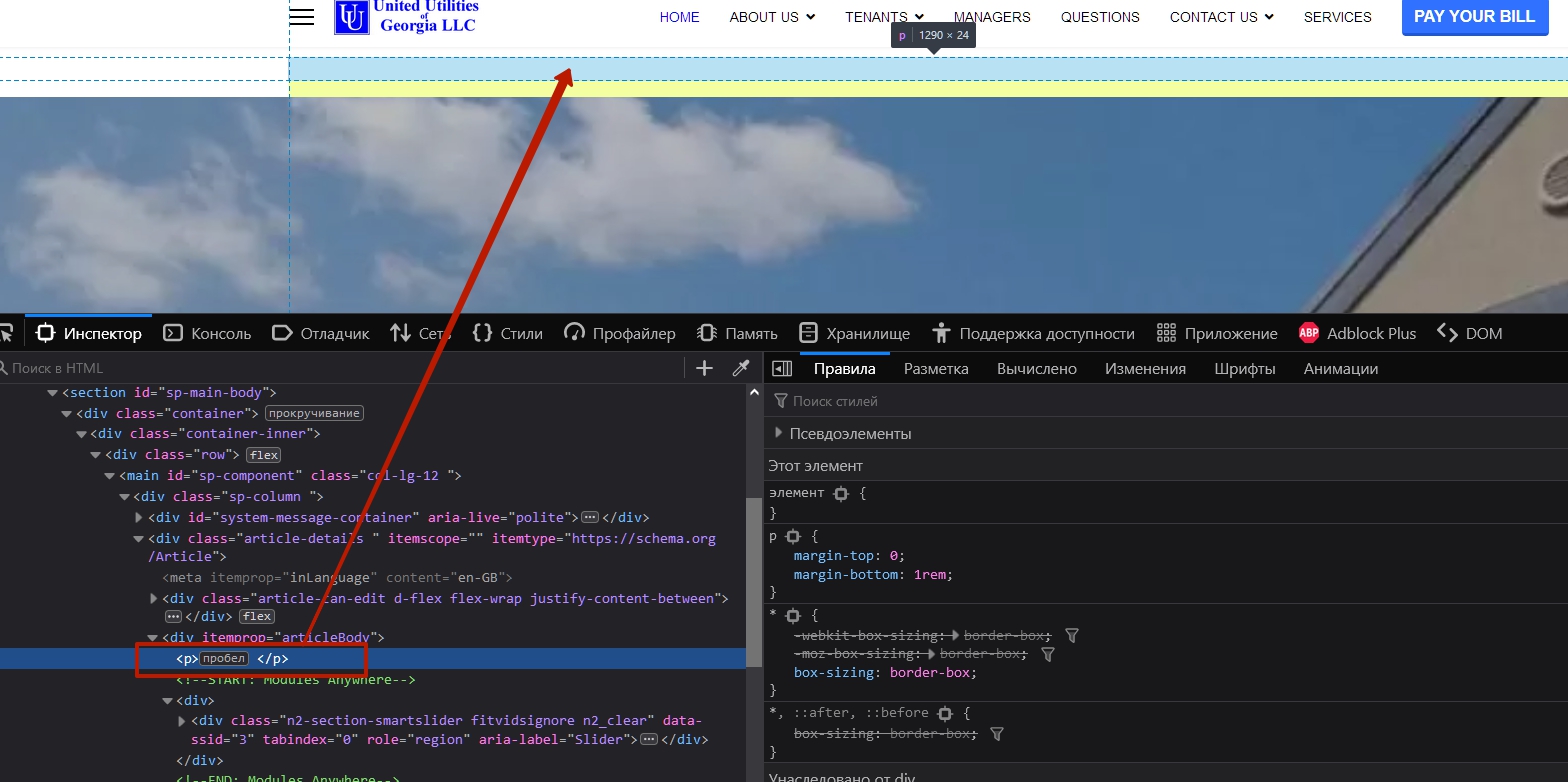Click the SERVICES navigation link

(x=1337, y=17)
